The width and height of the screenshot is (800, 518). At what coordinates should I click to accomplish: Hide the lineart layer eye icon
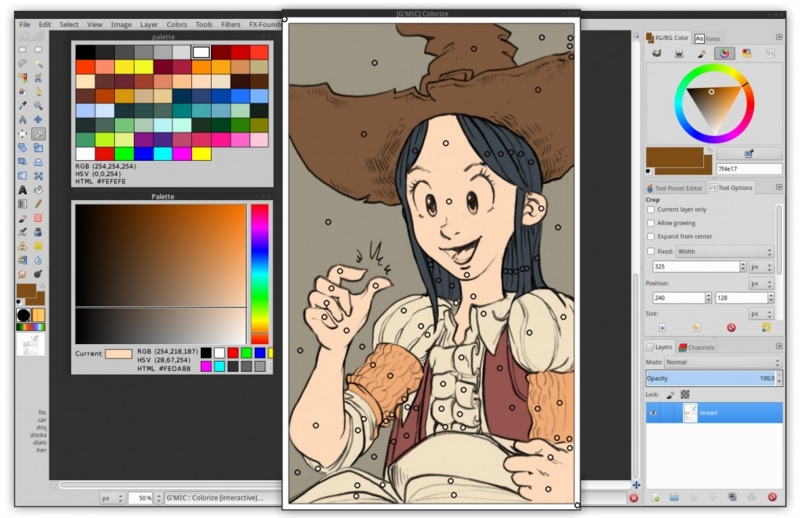click(x=654, y=413)
